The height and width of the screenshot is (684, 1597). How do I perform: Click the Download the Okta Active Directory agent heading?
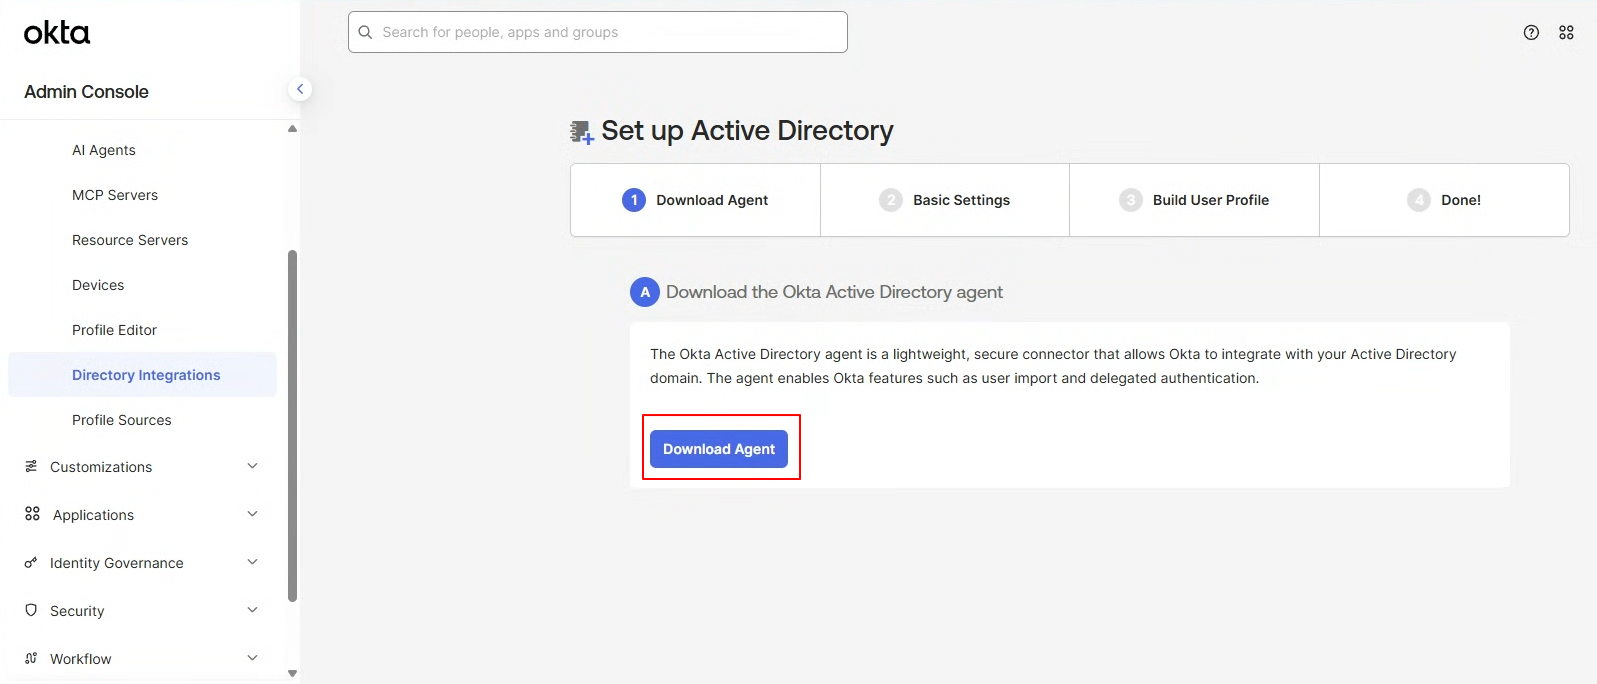pyautogui.click(x=834, y=292)
